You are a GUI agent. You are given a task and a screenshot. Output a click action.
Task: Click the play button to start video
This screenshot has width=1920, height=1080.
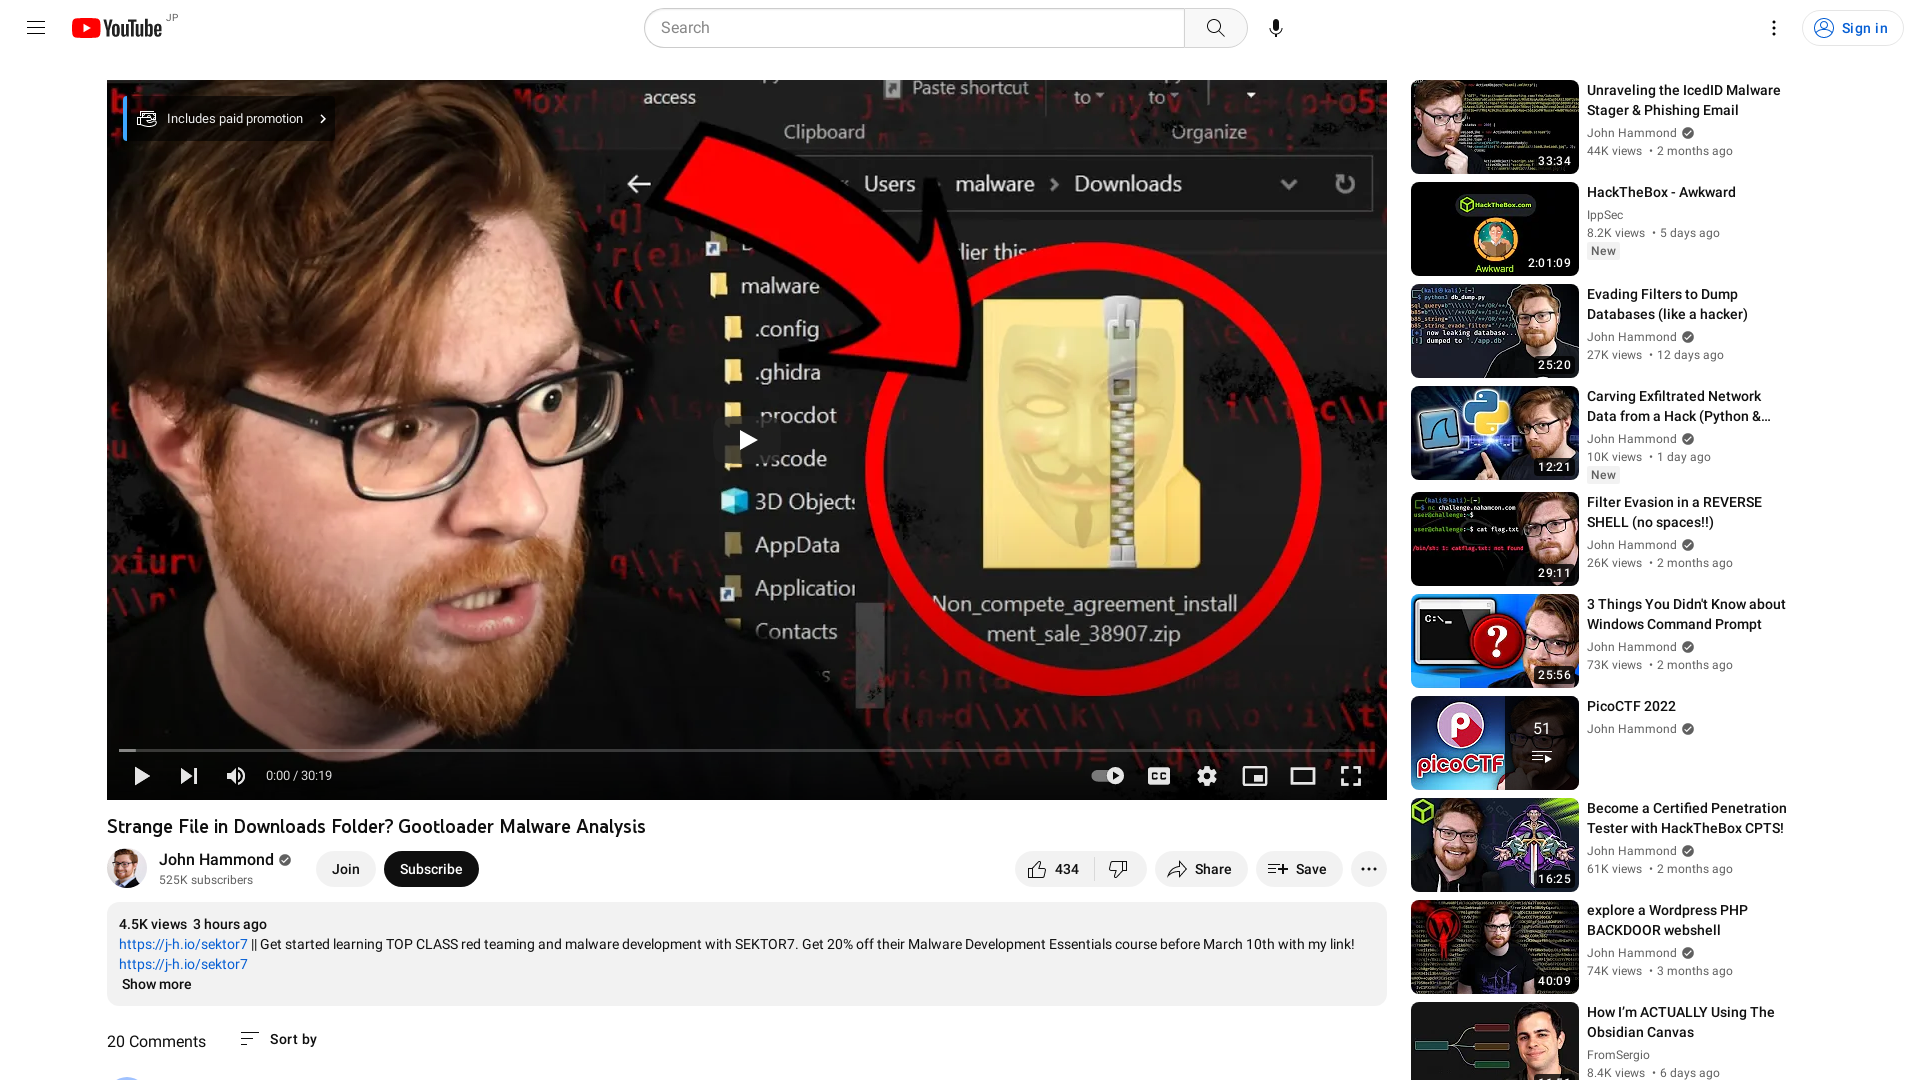[x=140, y=775]
